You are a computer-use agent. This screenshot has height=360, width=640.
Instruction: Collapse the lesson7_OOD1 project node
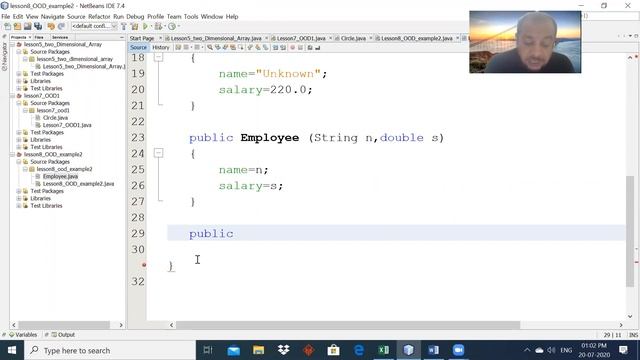[12, 96]
